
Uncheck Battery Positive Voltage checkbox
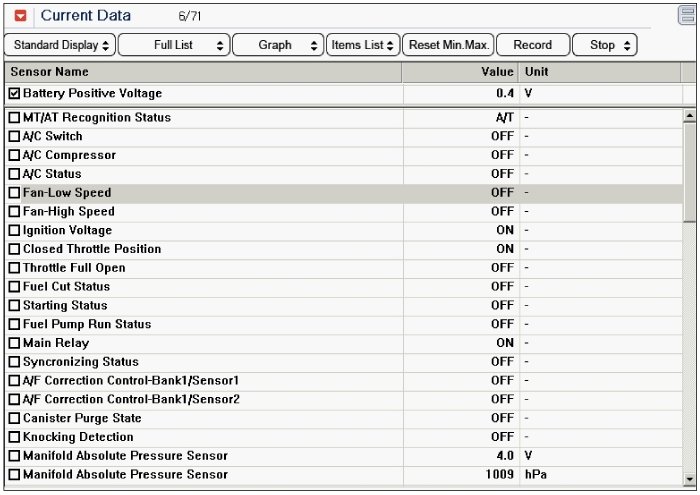14,93
